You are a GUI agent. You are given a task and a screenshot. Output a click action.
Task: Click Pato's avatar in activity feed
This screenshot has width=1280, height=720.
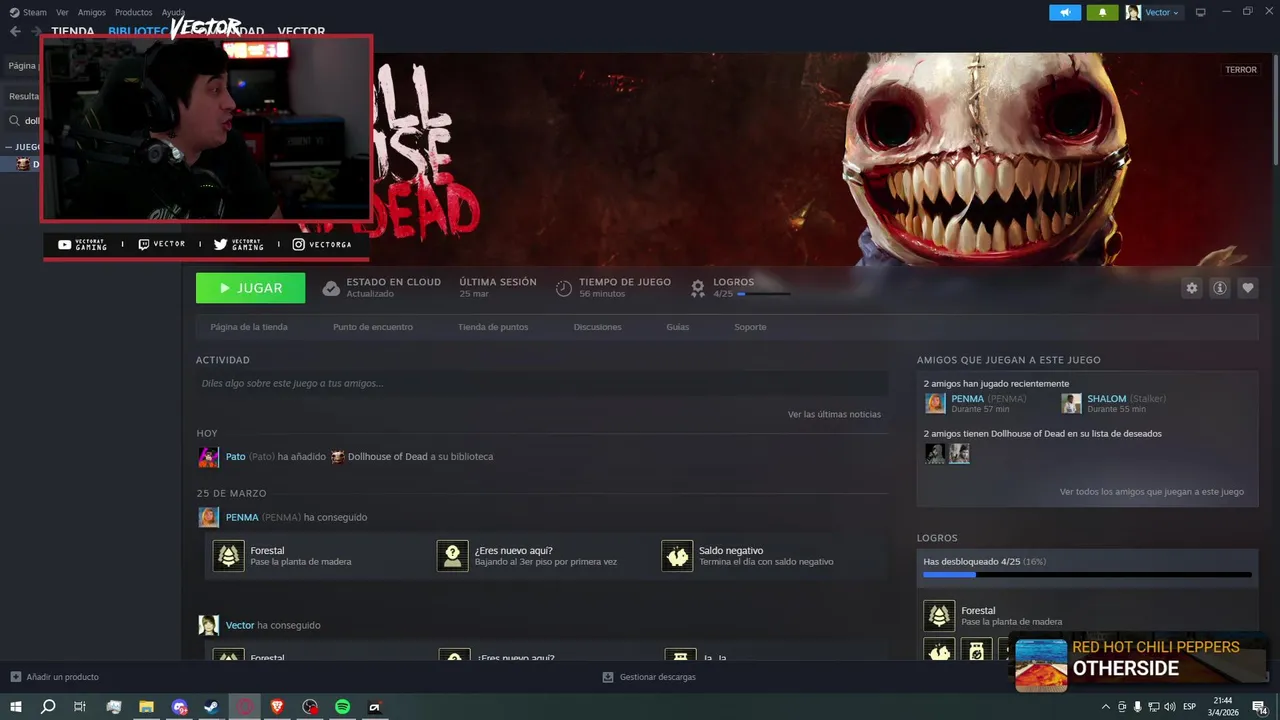point(208,457)
